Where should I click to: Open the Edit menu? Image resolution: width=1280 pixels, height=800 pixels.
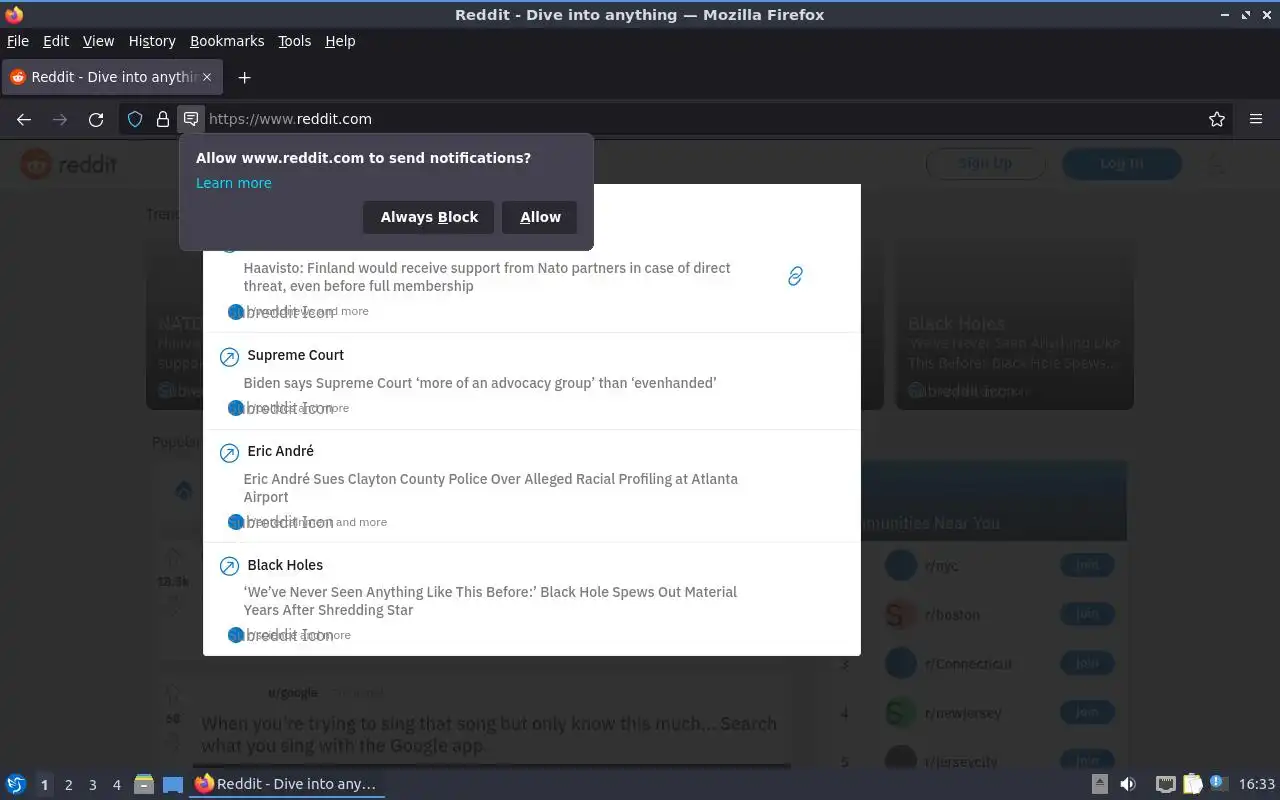tap(56, 41)
